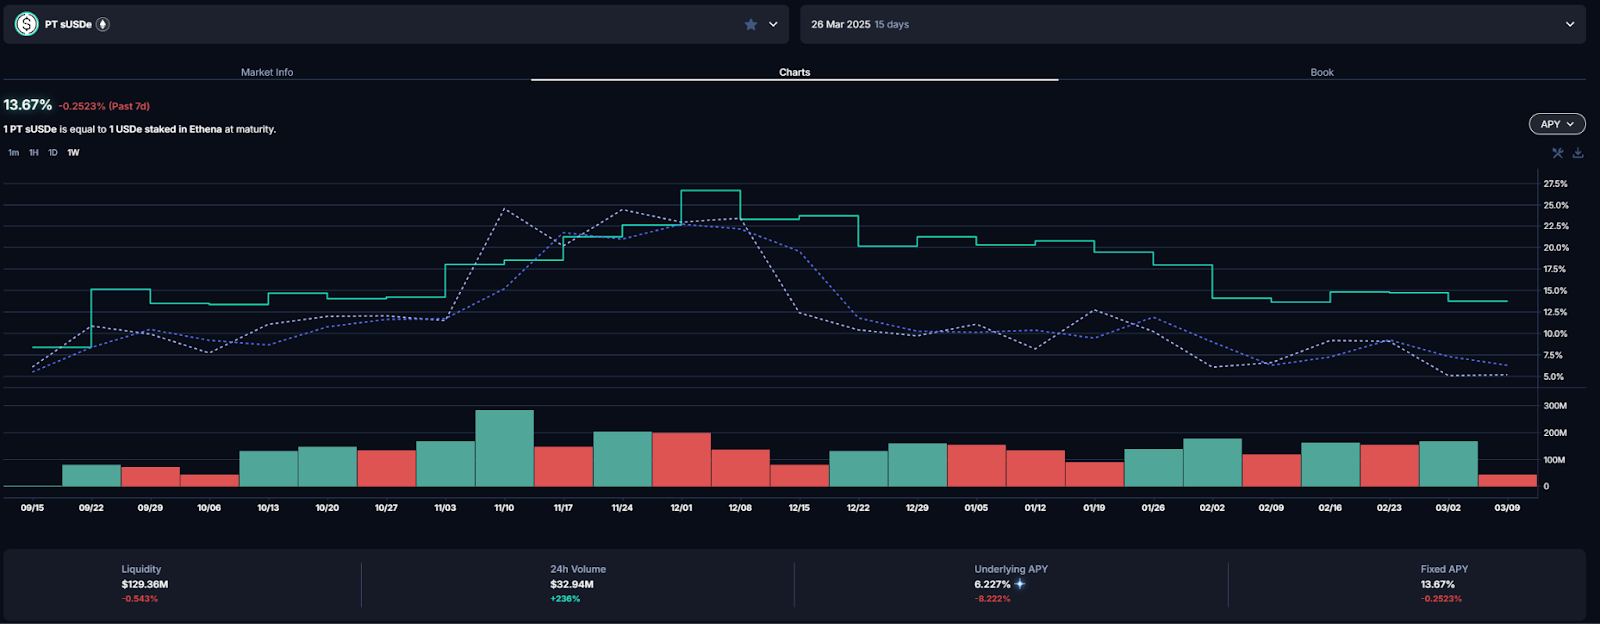The image size is (1600, 624).
Task: Toggle the favorite star for PT sUSDe
Action: coord(751,24)
